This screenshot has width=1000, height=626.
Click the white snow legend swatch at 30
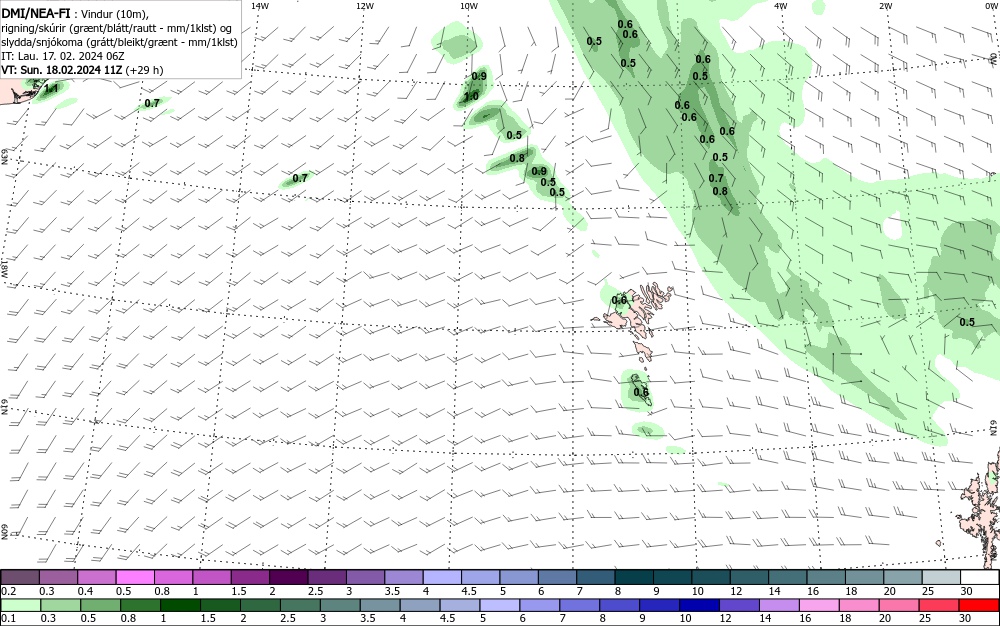tap(979, 577)
